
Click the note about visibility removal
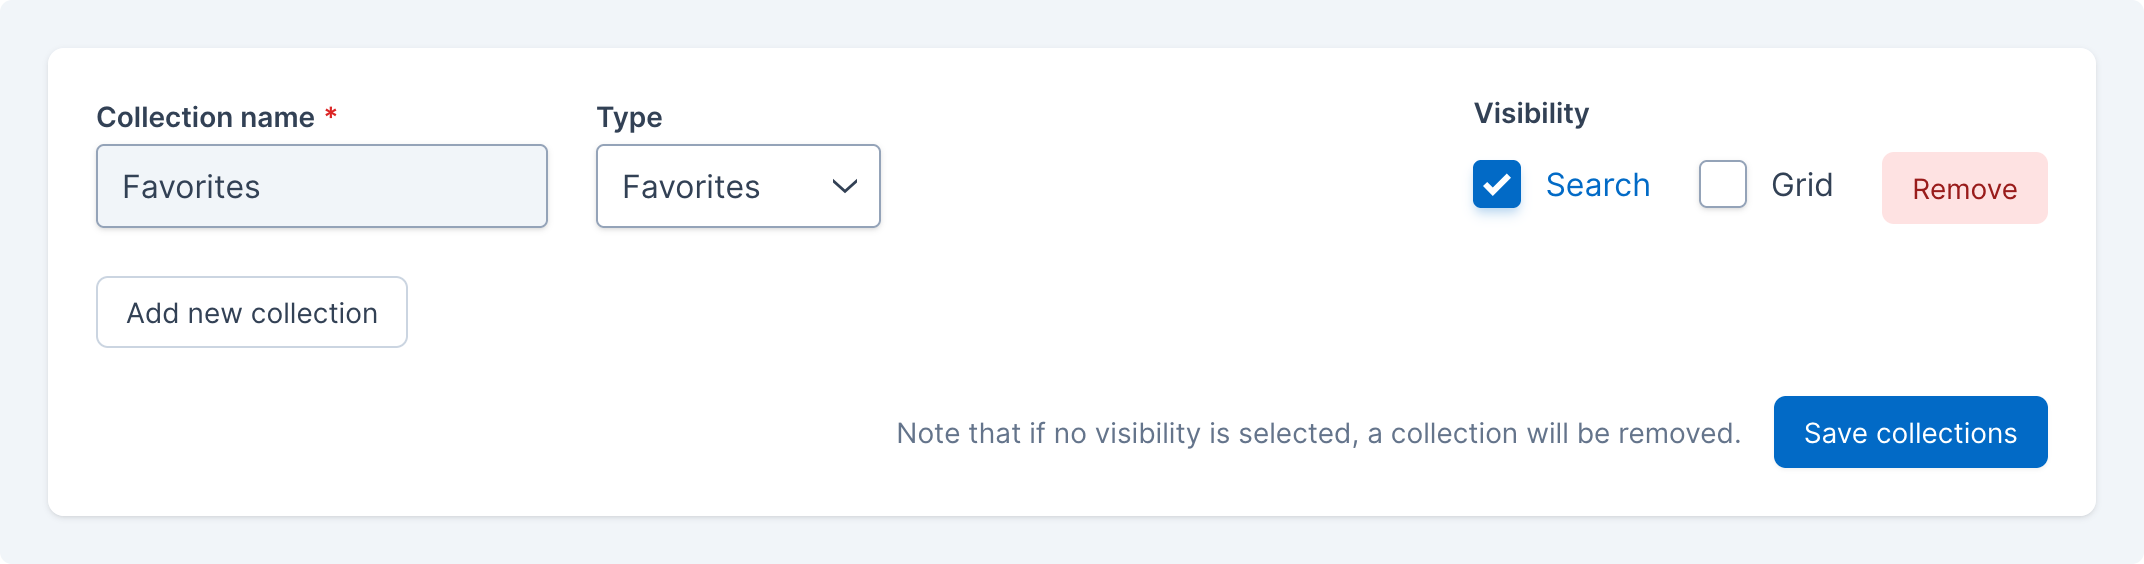coord(1318,433)
